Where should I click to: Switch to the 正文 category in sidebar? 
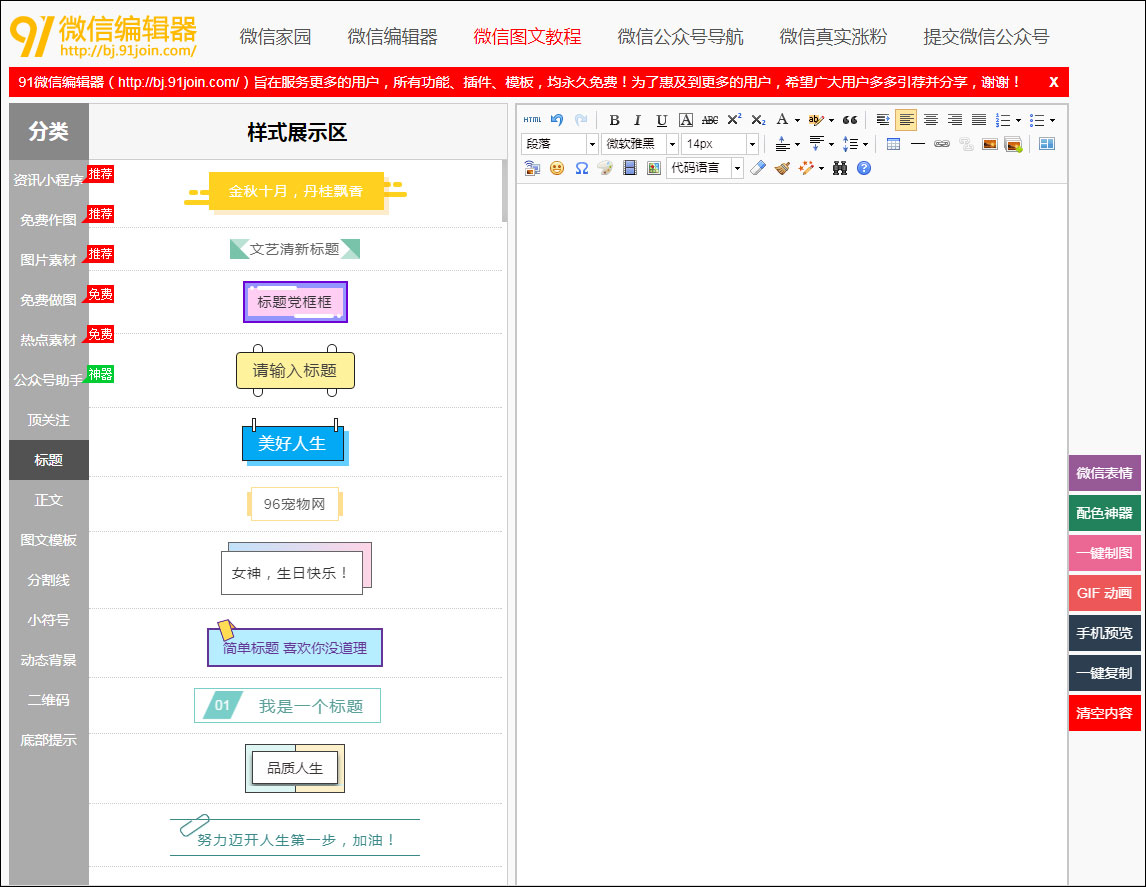48,499
